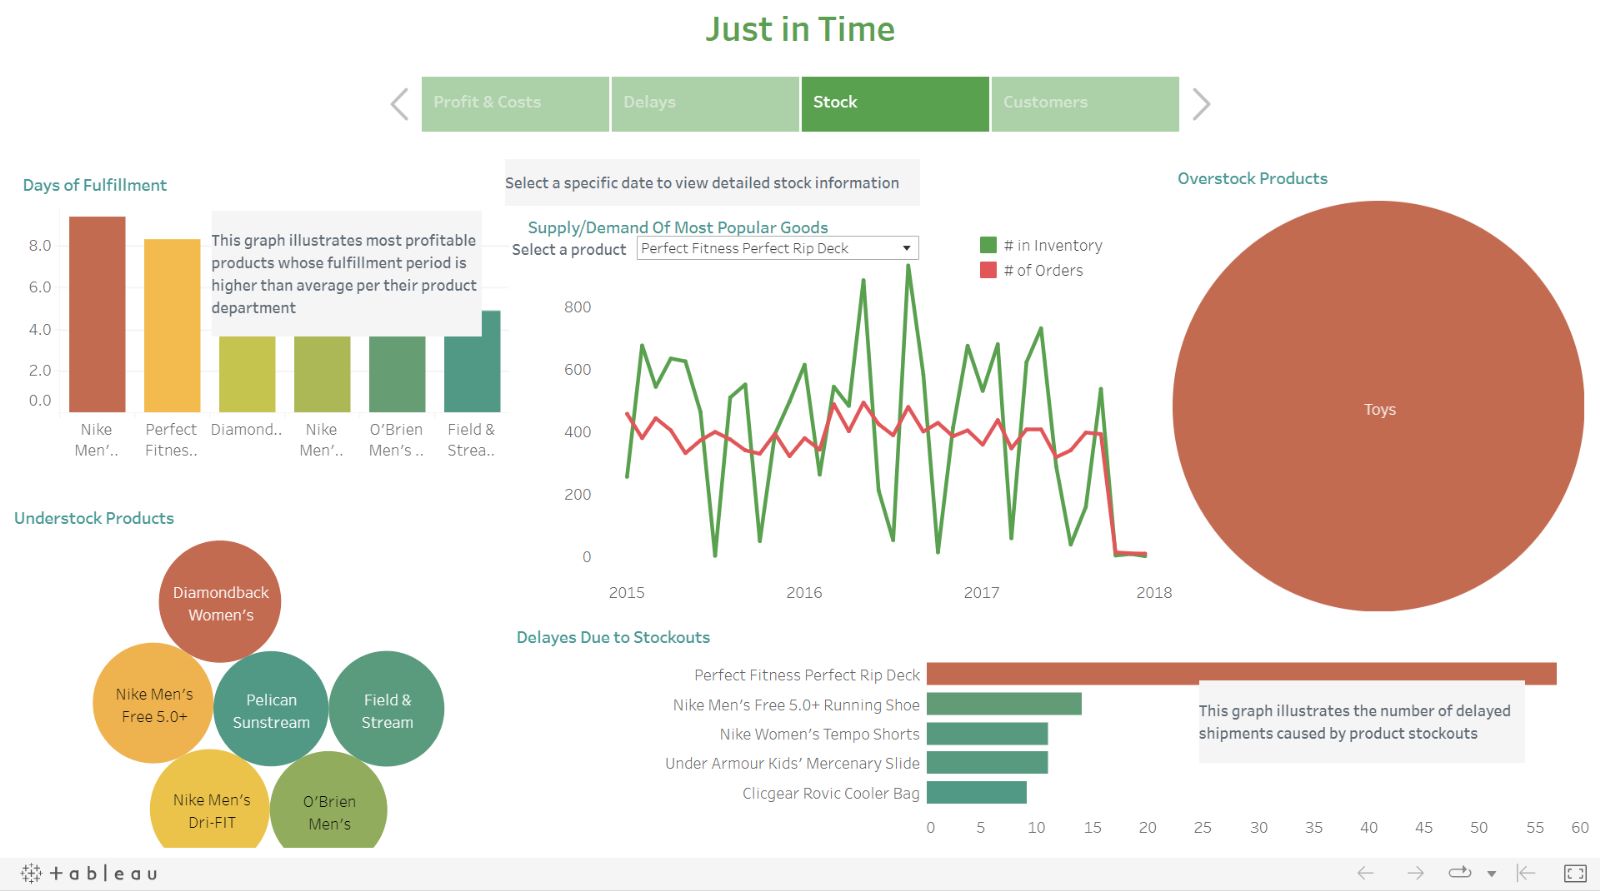Click the O'Brien Men's fulfillment bar

point(397,374)
